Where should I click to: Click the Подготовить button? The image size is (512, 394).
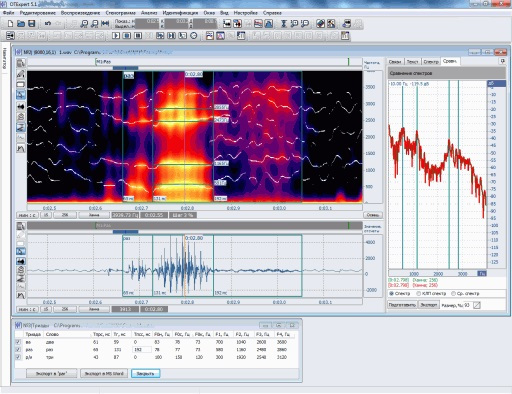tap(402, 305)
